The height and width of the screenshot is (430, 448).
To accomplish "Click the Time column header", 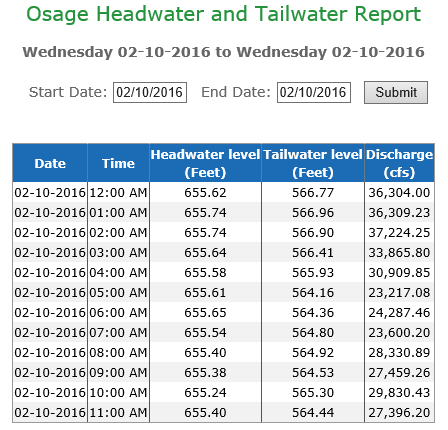I will click(x=118, y=163).
